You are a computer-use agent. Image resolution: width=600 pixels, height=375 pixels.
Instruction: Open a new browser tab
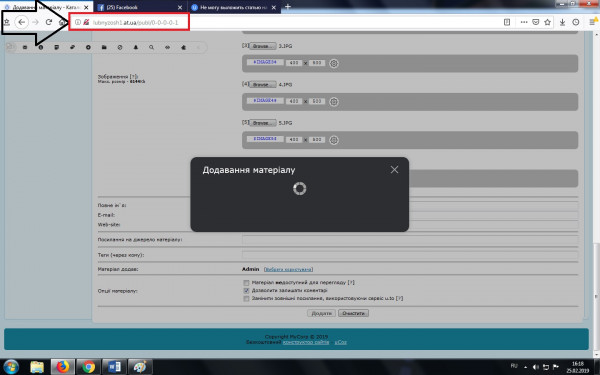[288, 7]
